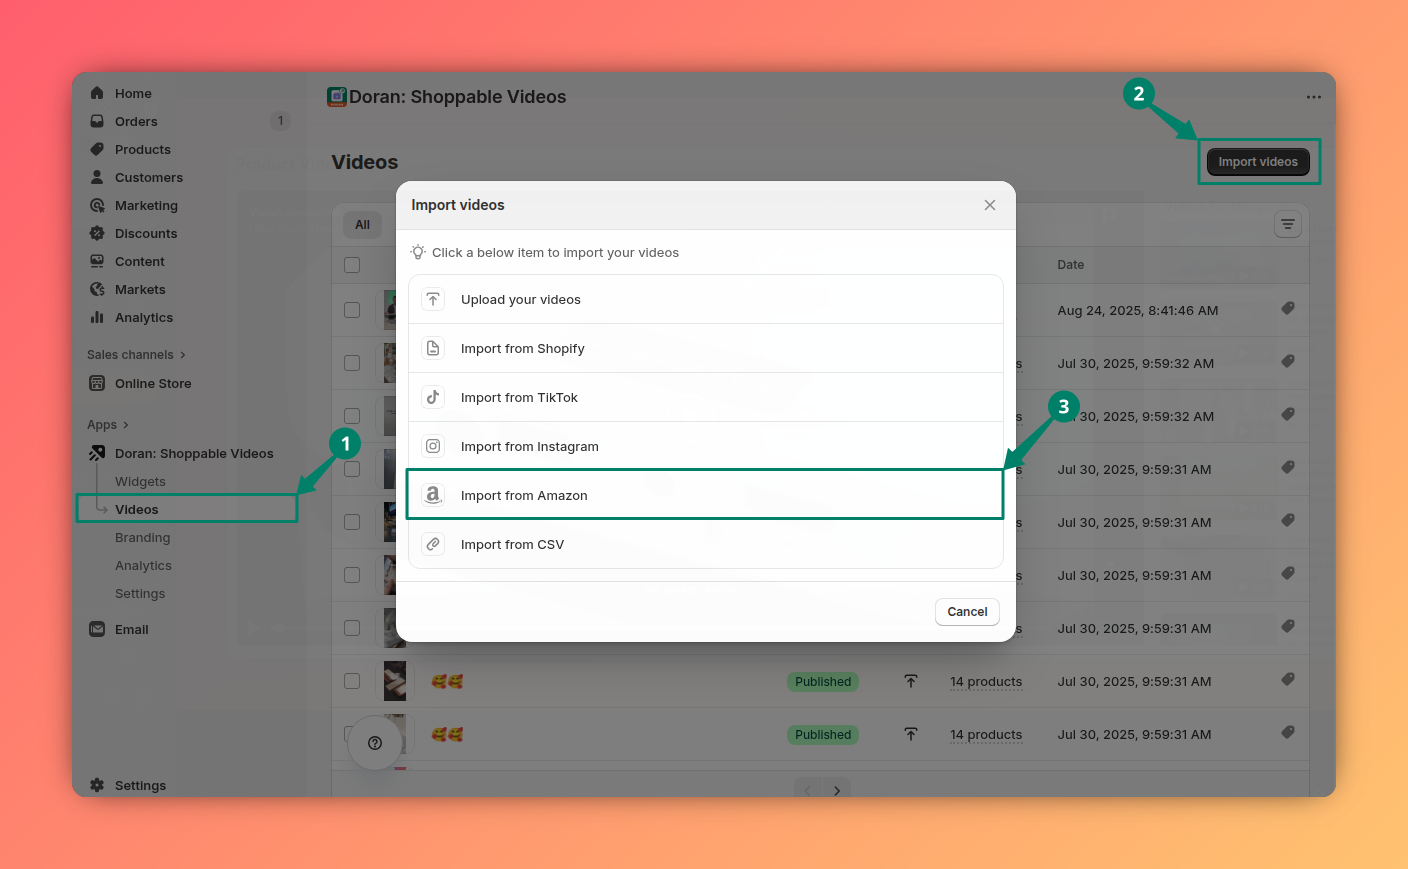
Task: Click the Shopify file icon in dialog
Action: 433,348
